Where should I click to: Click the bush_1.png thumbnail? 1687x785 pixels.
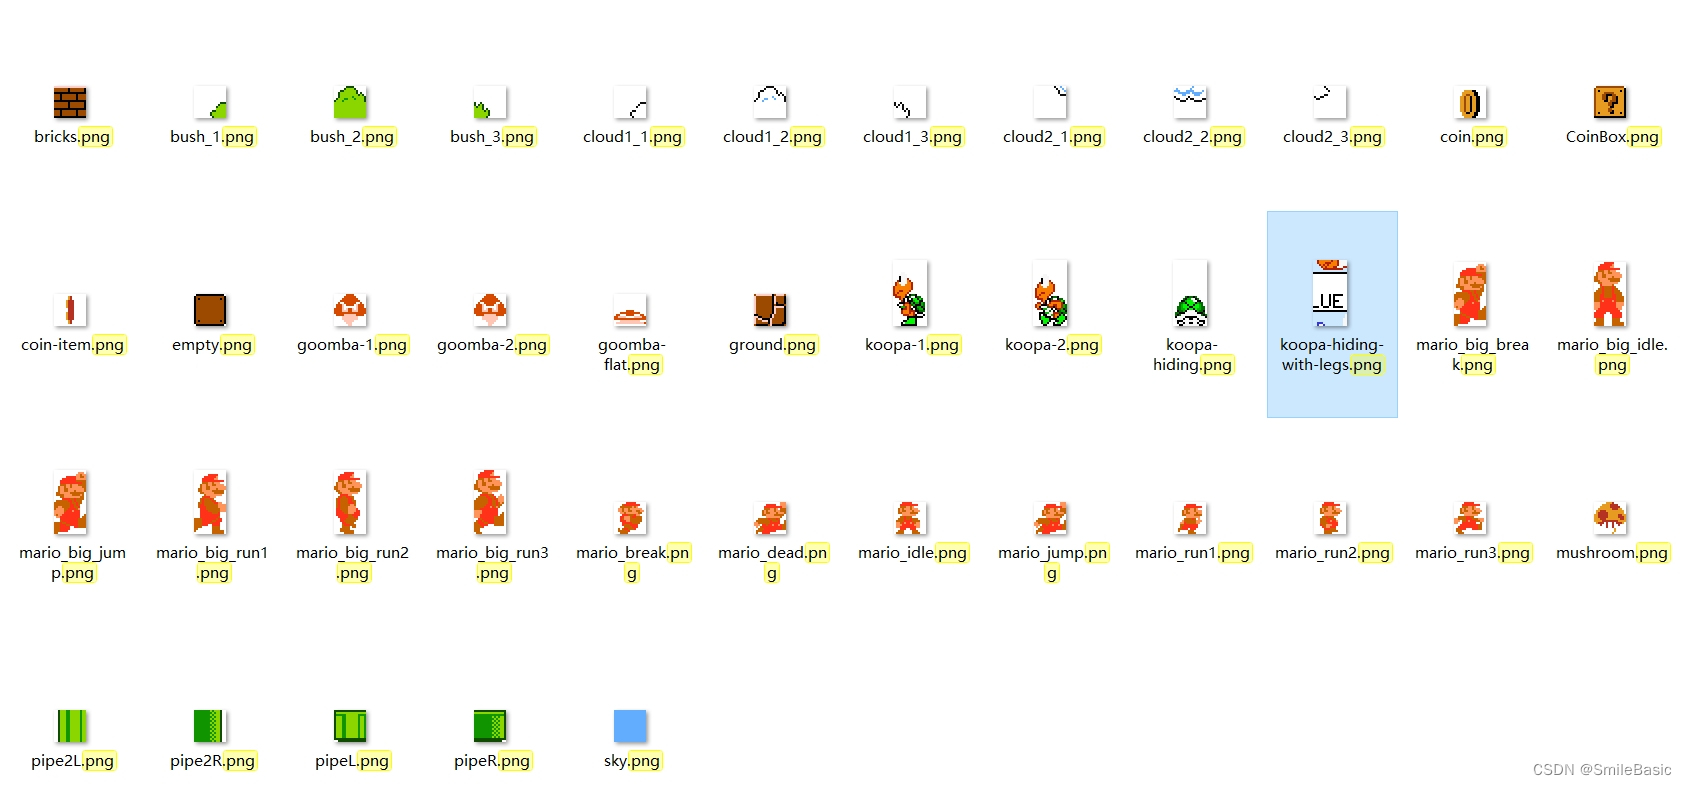210,102
